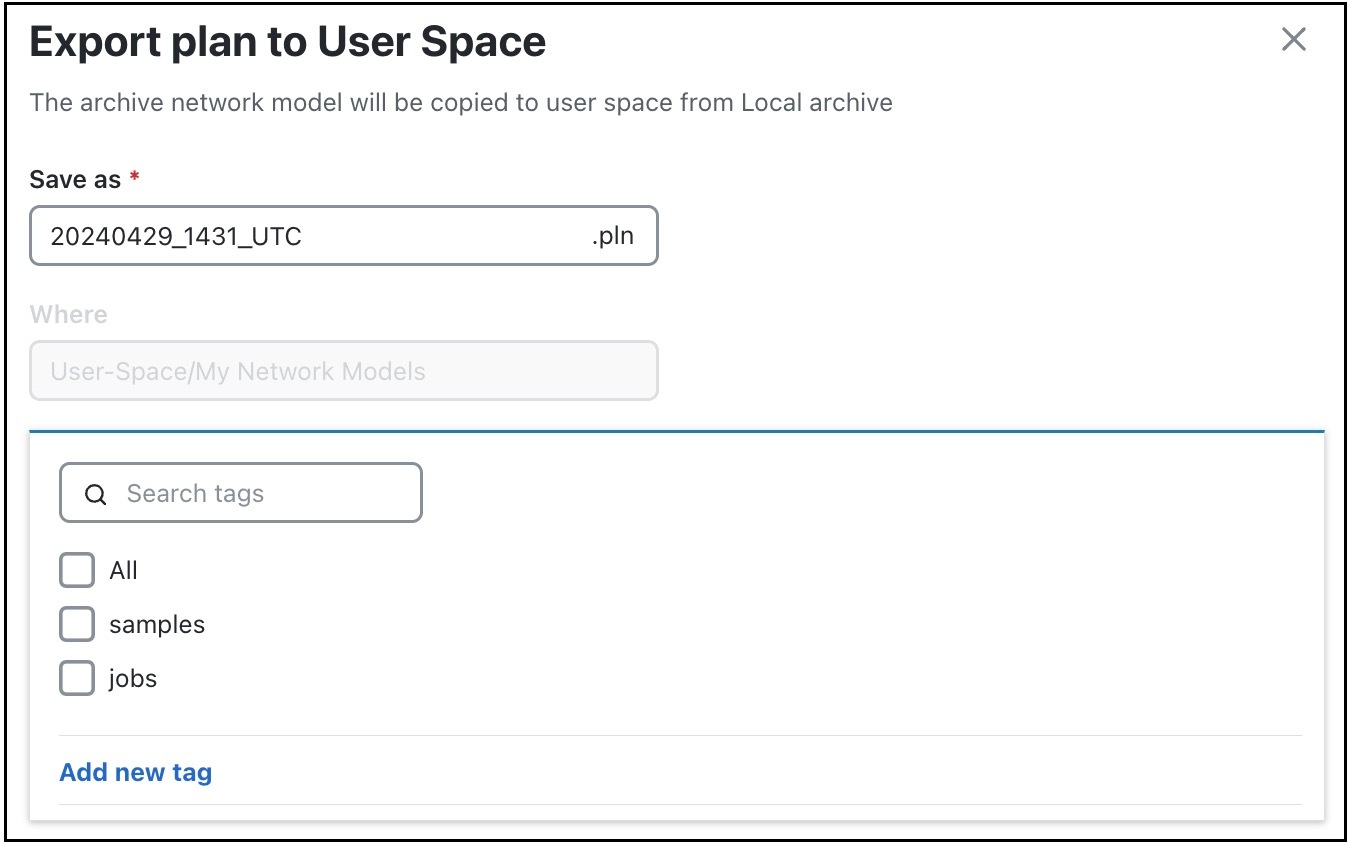
Task: Click the filename input showing 20240429_1431_UTC
Action: coord(300,236)
